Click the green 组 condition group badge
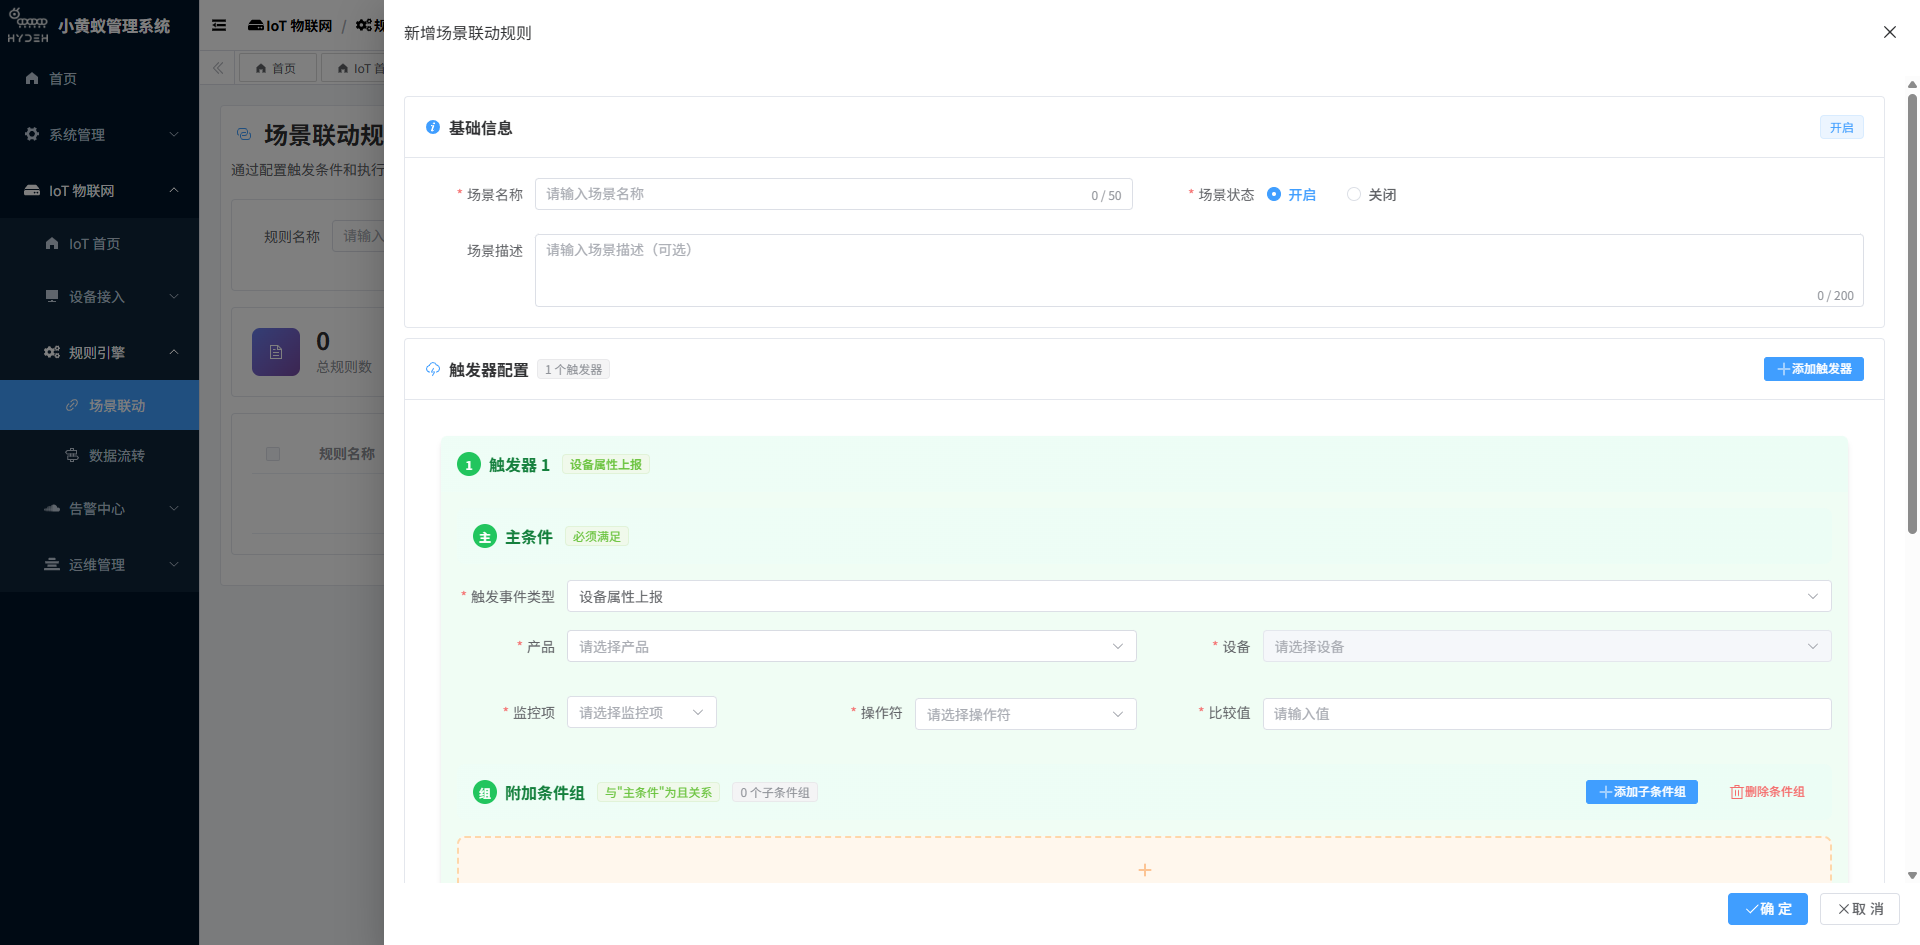 click(x=485, y=793)
